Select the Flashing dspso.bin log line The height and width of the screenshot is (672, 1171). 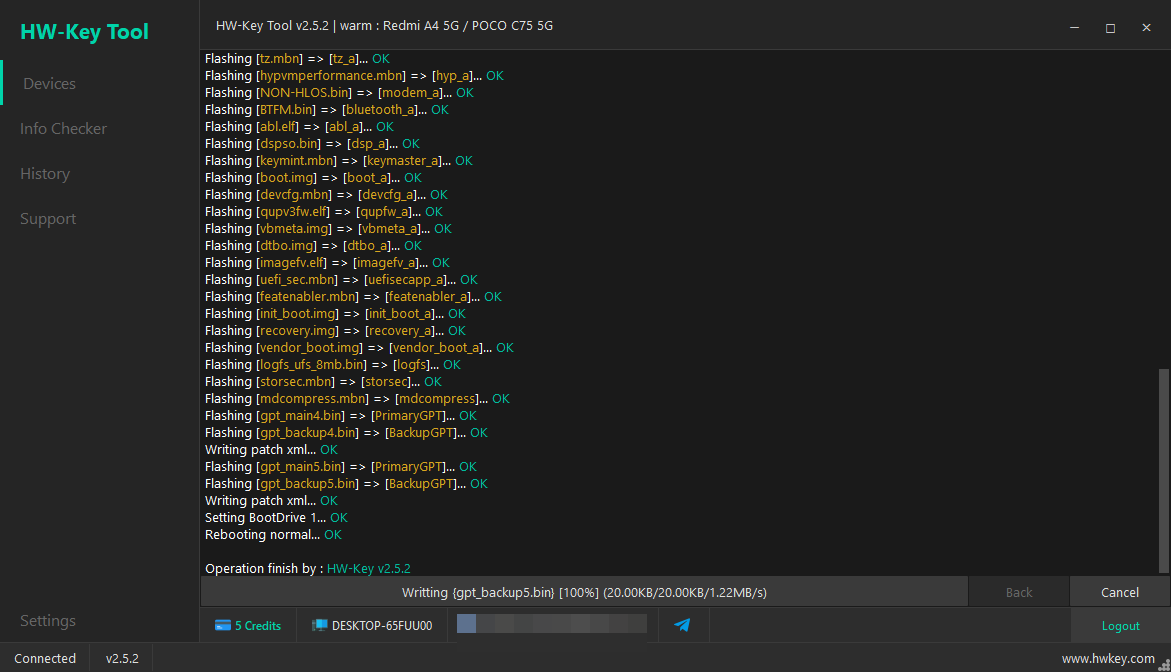(x=312, y=143)
